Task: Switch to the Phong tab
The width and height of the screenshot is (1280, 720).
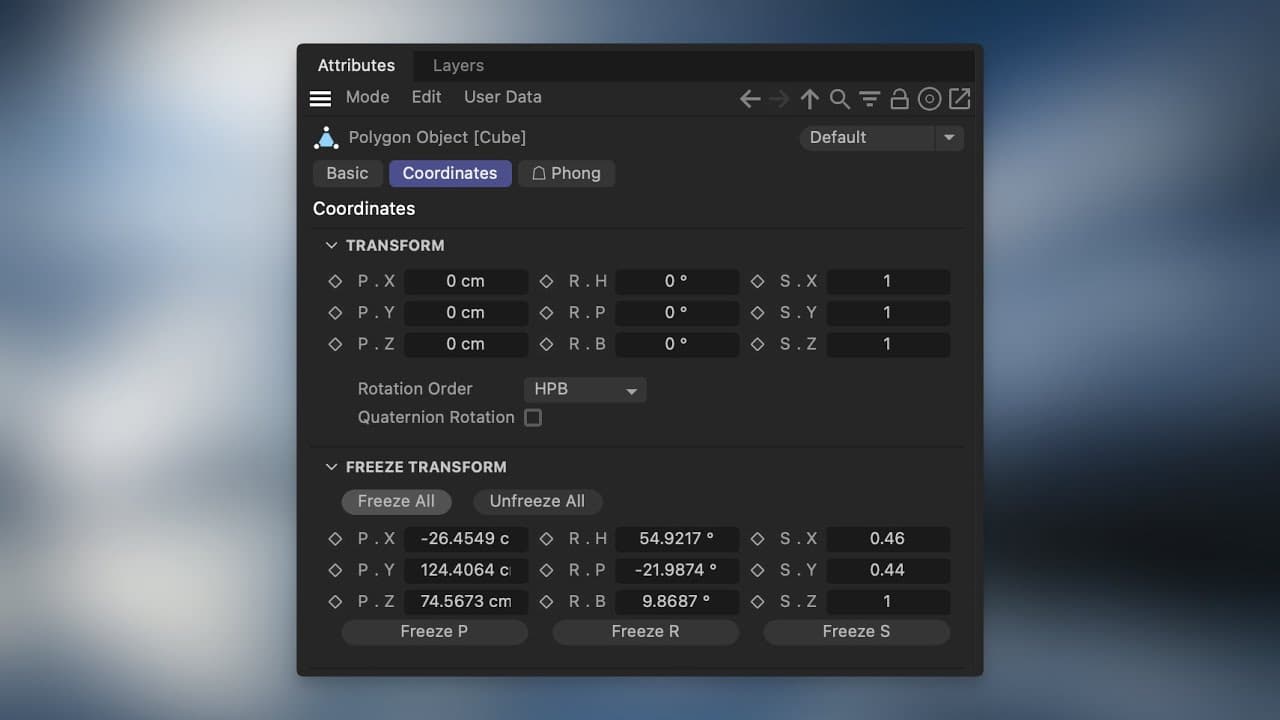Action: coord(566,173)
